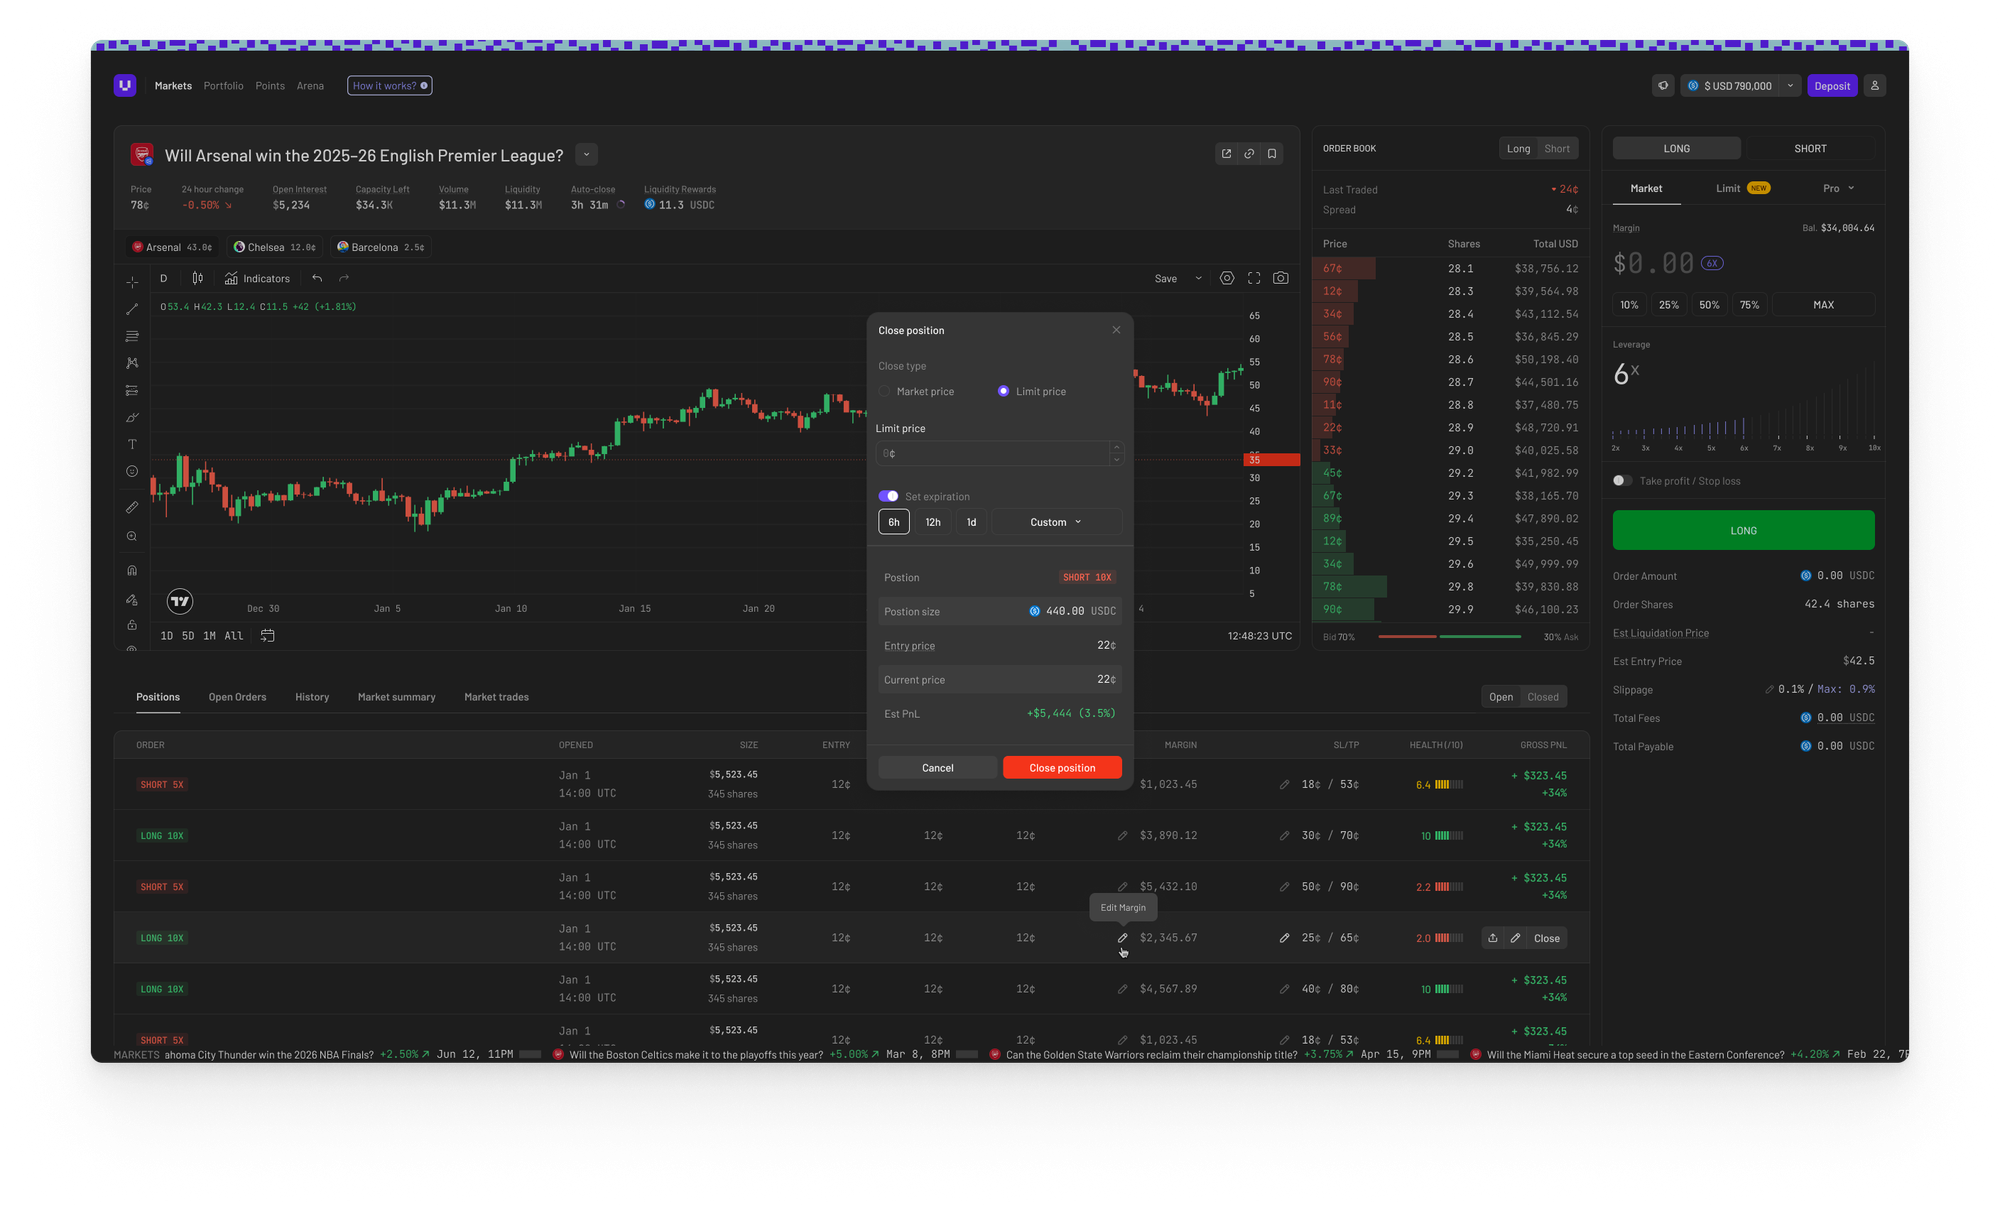Click the user profile icon
This screenshot has width=2000, height=1205.
(1874, 86)
